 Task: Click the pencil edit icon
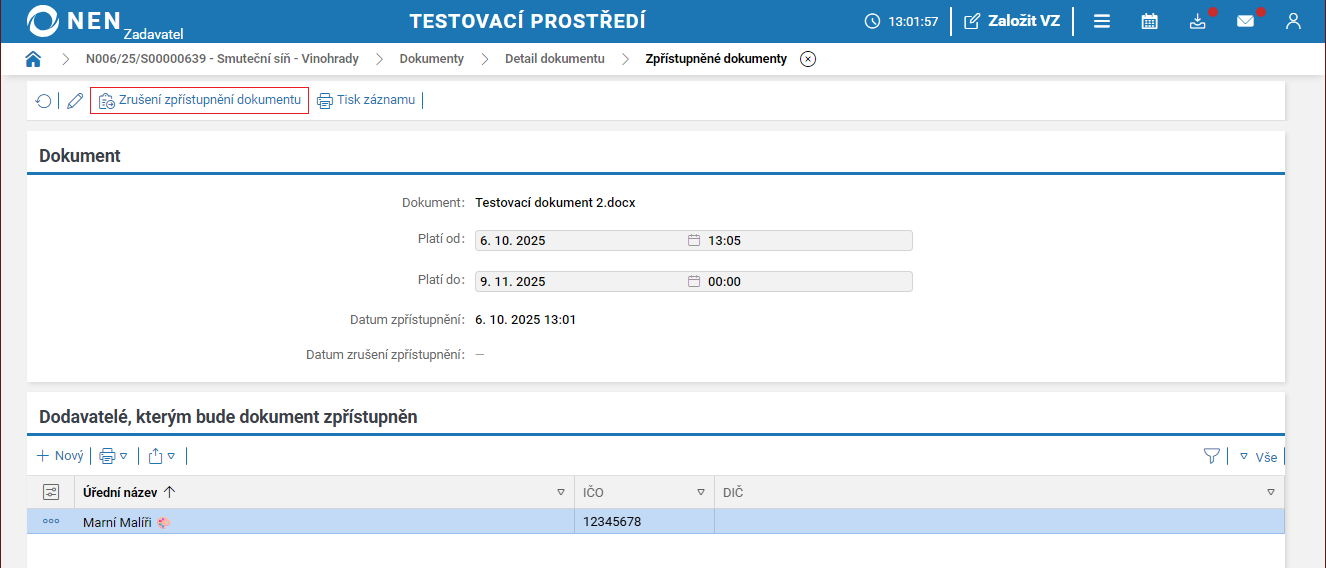75,101
